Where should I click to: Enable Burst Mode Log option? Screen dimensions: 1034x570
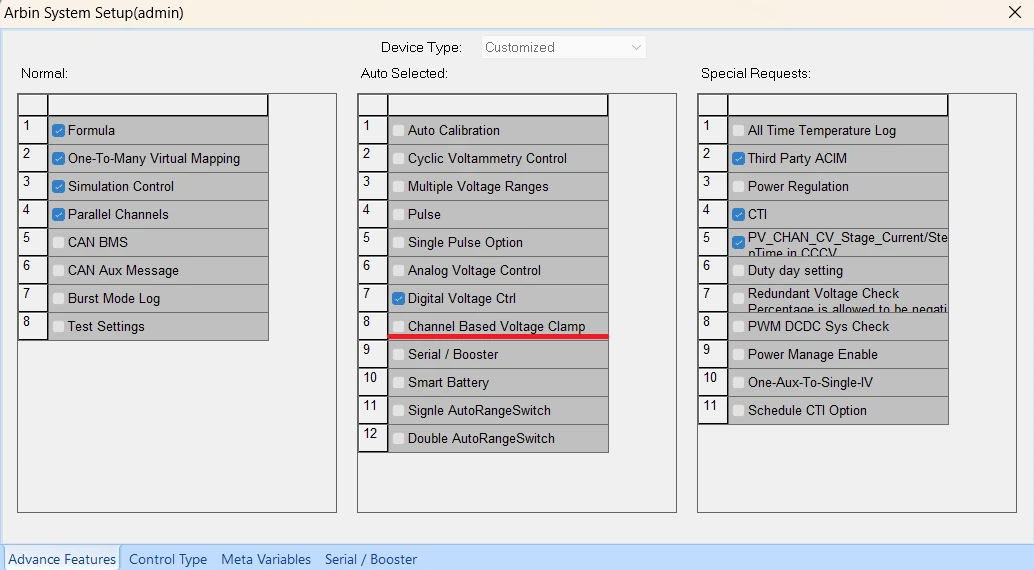click(x=58, y=298)
